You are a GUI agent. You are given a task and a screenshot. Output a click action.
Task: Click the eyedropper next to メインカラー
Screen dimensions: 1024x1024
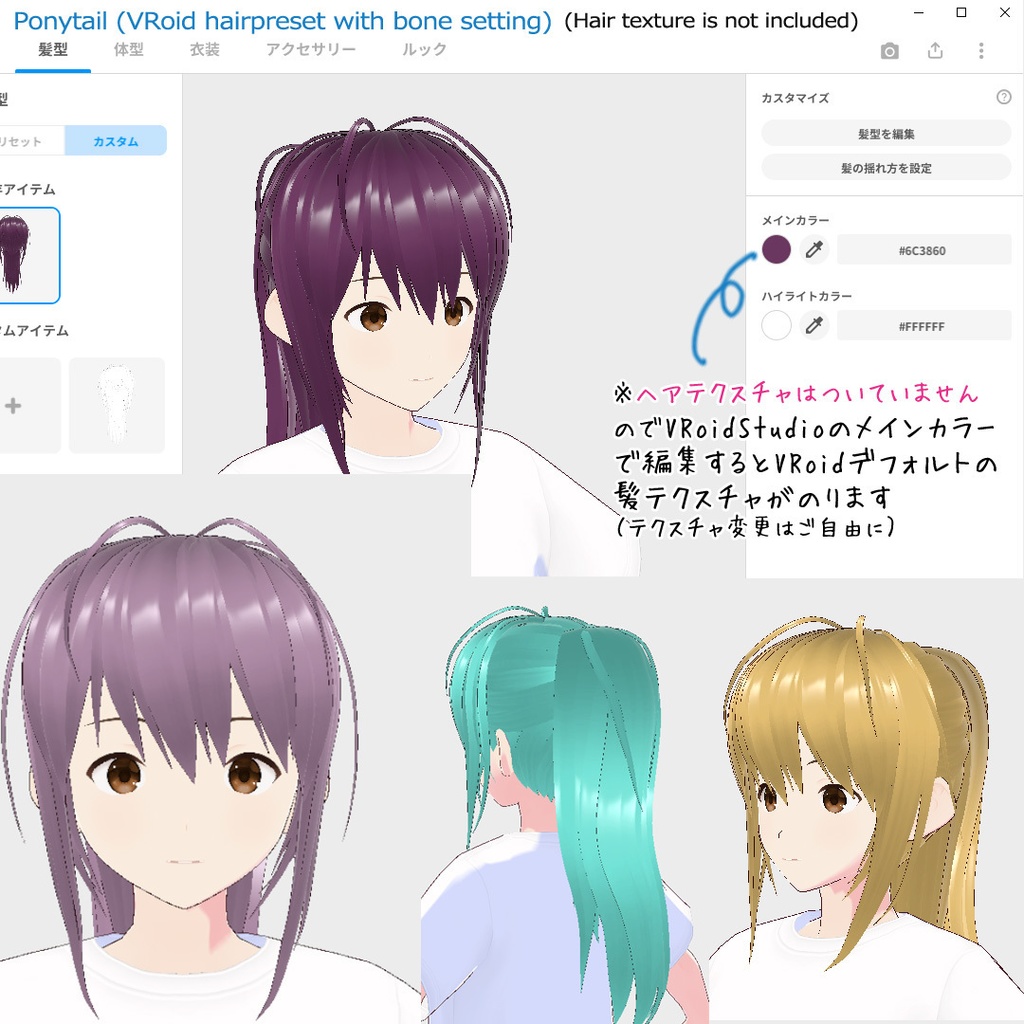click(x=814, y=249)
